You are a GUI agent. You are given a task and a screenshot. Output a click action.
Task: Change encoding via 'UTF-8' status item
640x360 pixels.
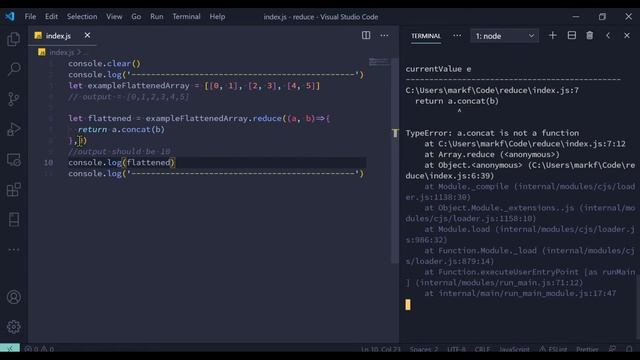(456, 349)
